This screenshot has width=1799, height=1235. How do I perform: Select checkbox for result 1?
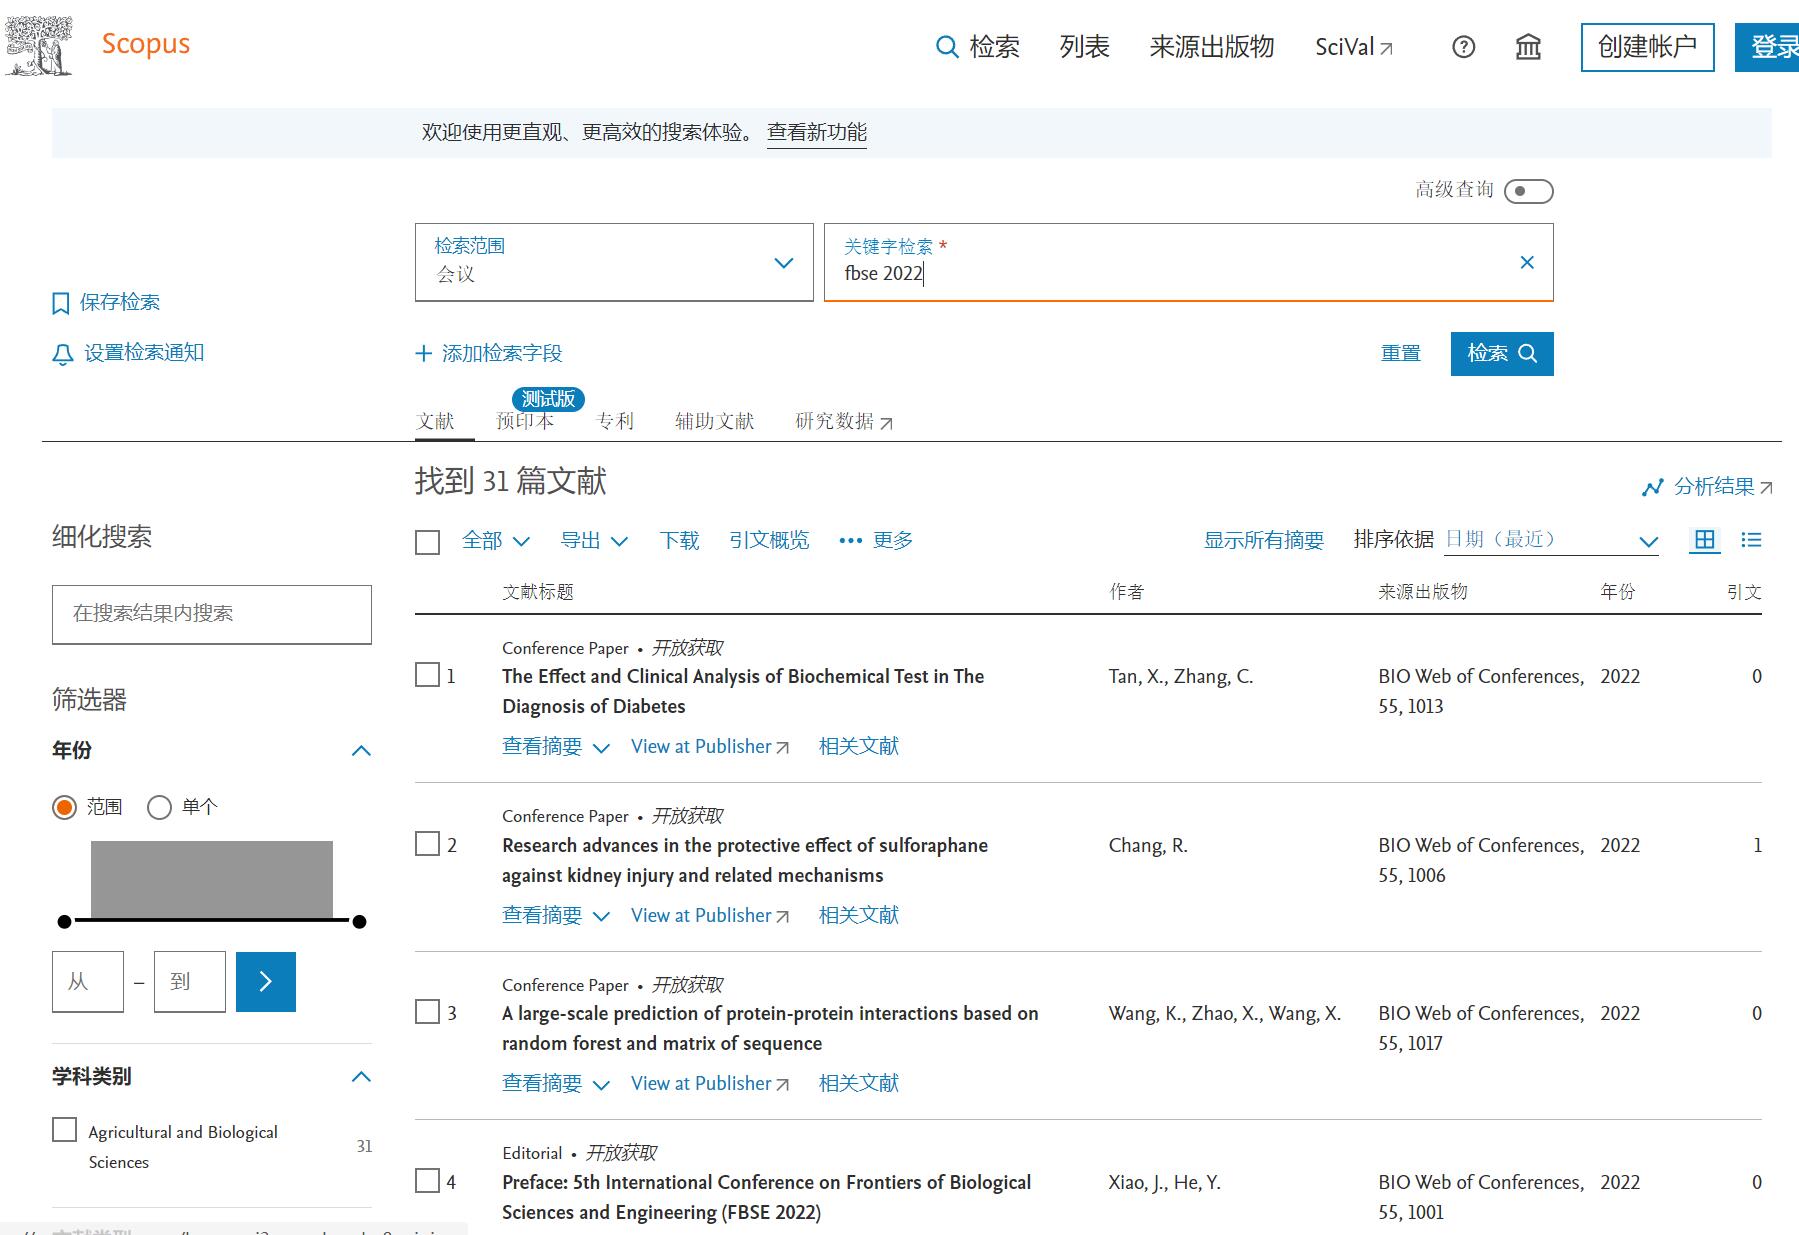[x=427, y=675]
